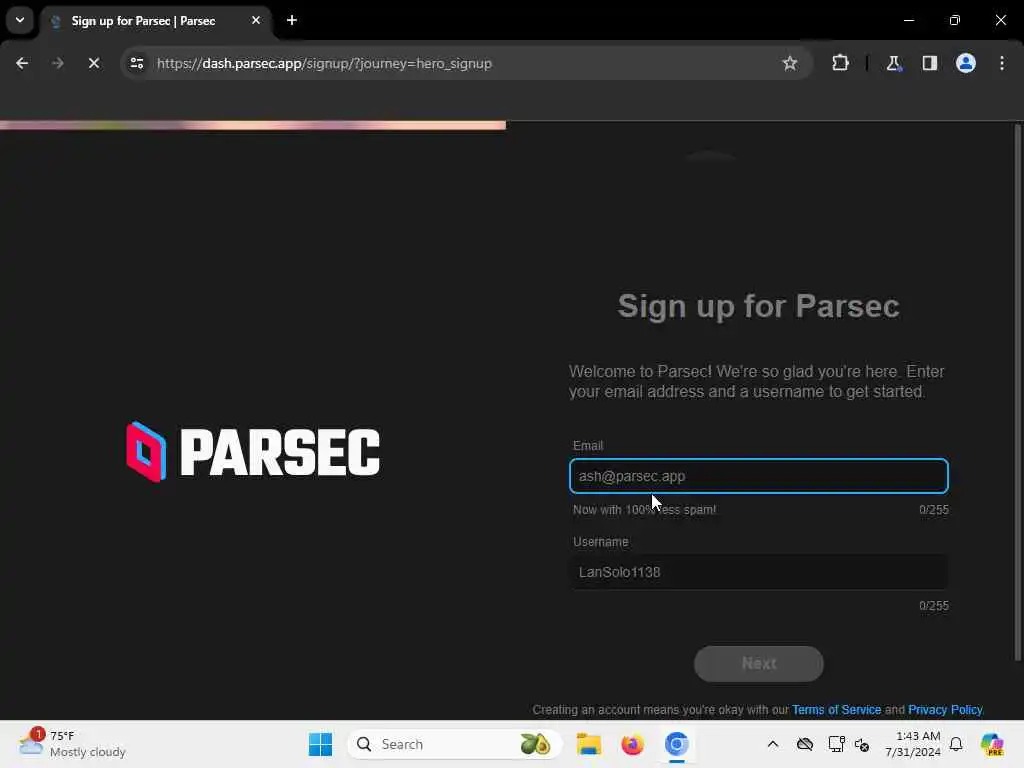
Task: Go back to the previous page
Action: [22, 63]
